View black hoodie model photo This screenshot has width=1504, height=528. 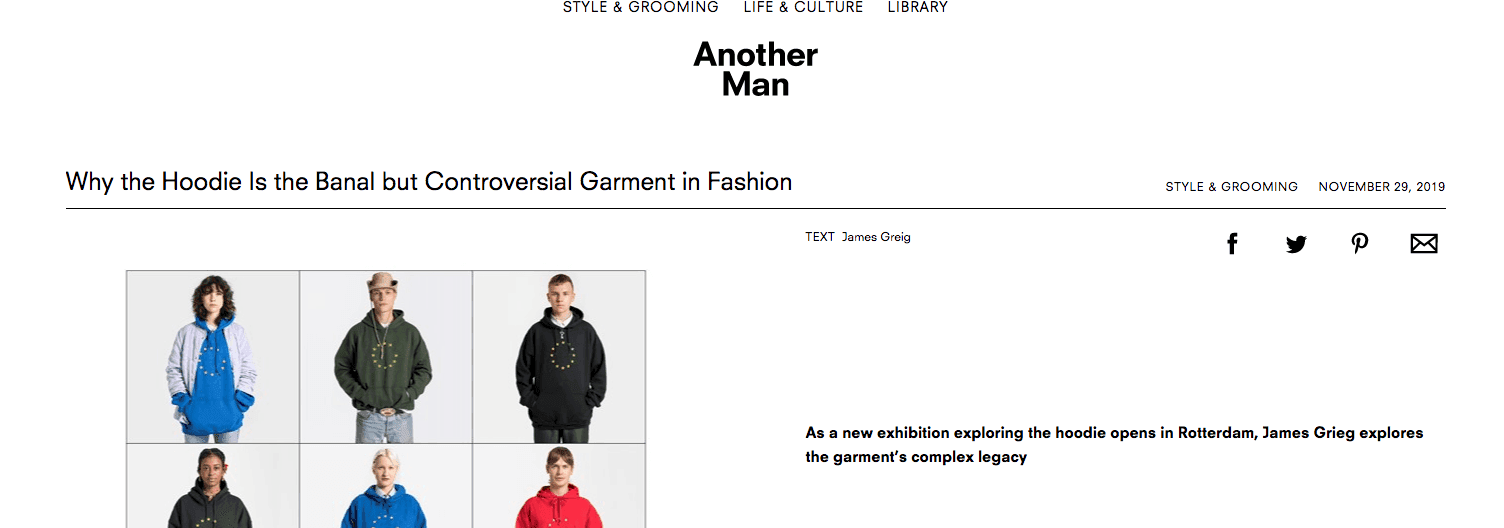coord(559,357)
